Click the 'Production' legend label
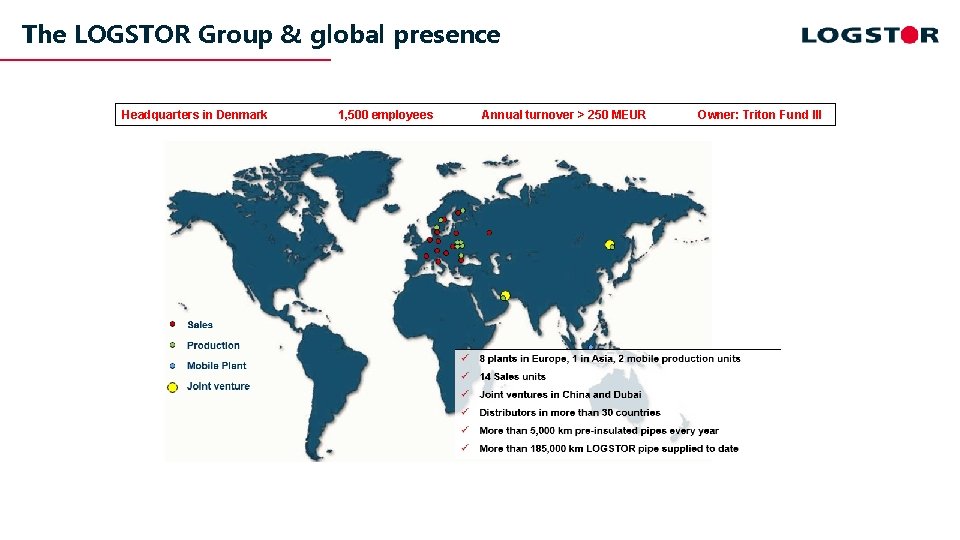Screen dimensions: 960x540 (213, 345)
